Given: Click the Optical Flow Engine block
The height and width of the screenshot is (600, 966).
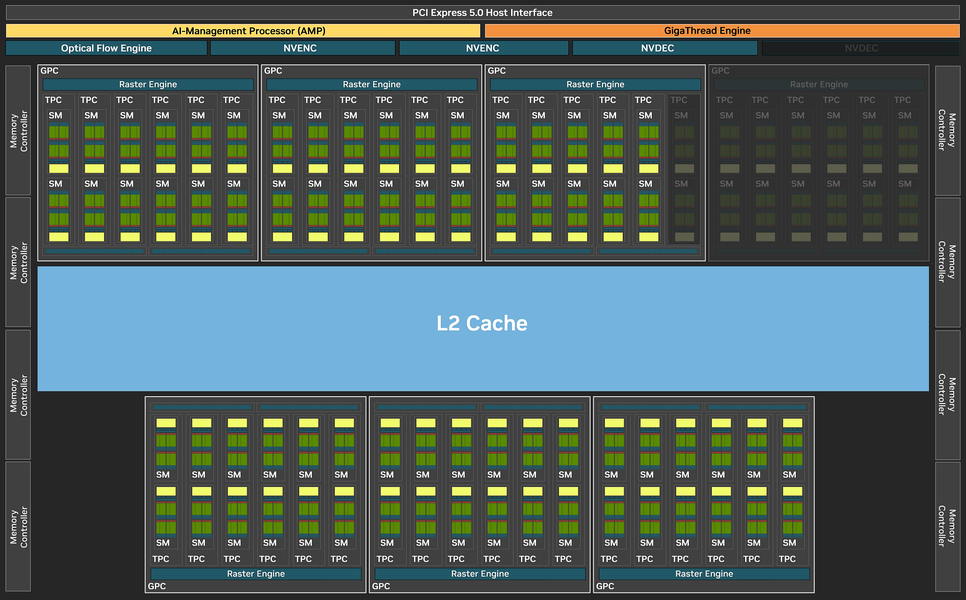Looking at the screenshot, I should pyautogui.click(x=106, y=48).
